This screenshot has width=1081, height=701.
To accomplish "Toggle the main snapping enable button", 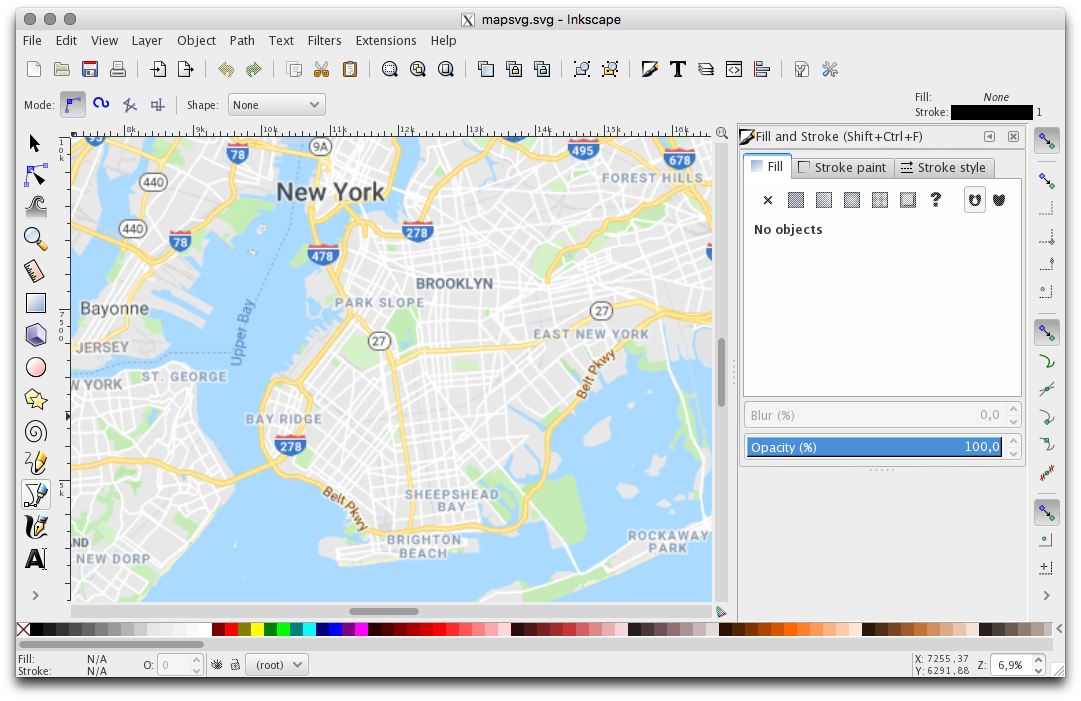I will 1047,141.
